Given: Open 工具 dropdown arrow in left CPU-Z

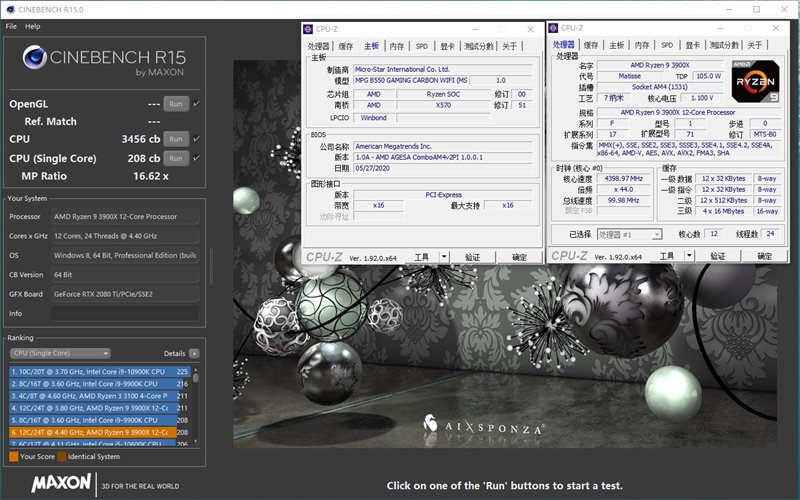Looking at the screenshot, I should [x=444, y=257].
